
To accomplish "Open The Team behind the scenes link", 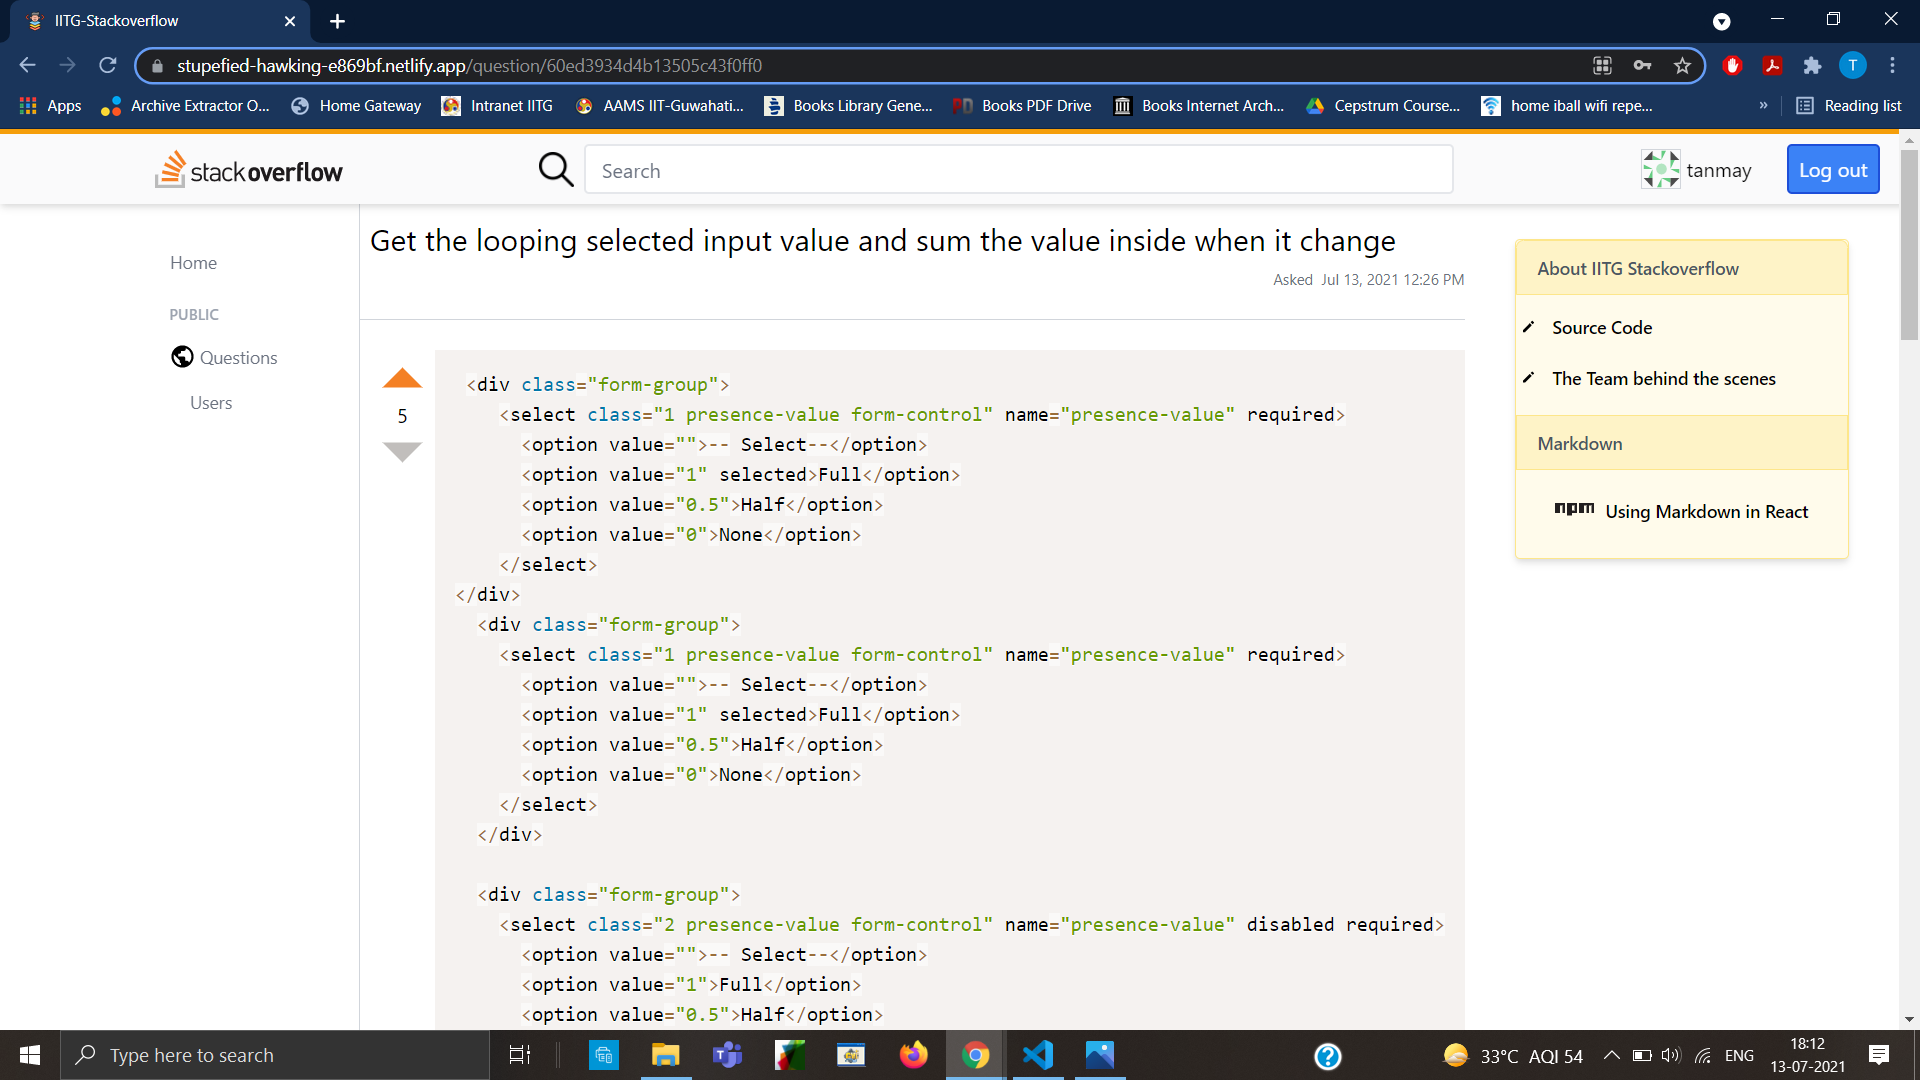I will tap(1663, 379).
